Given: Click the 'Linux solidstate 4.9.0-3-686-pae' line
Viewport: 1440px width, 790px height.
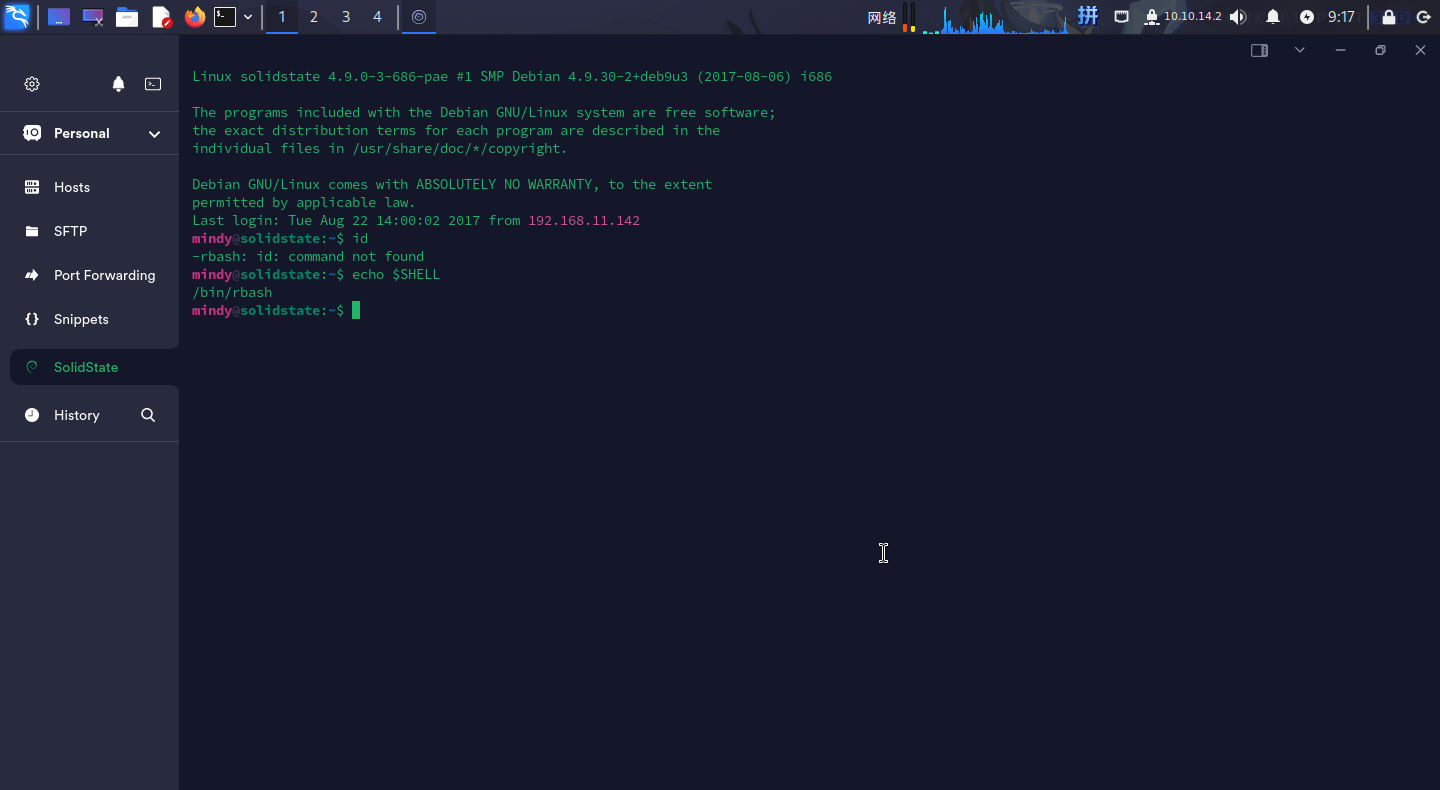Looking at the screenshot, I should point(512,76).
